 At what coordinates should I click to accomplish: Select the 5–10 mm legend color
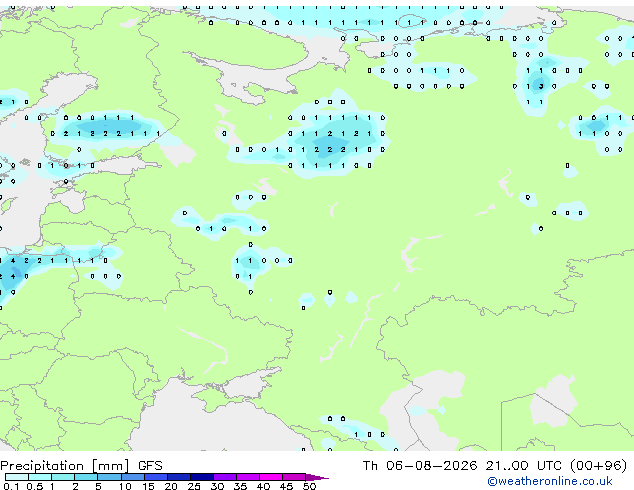pyautogui.click(x=109, y=477)
